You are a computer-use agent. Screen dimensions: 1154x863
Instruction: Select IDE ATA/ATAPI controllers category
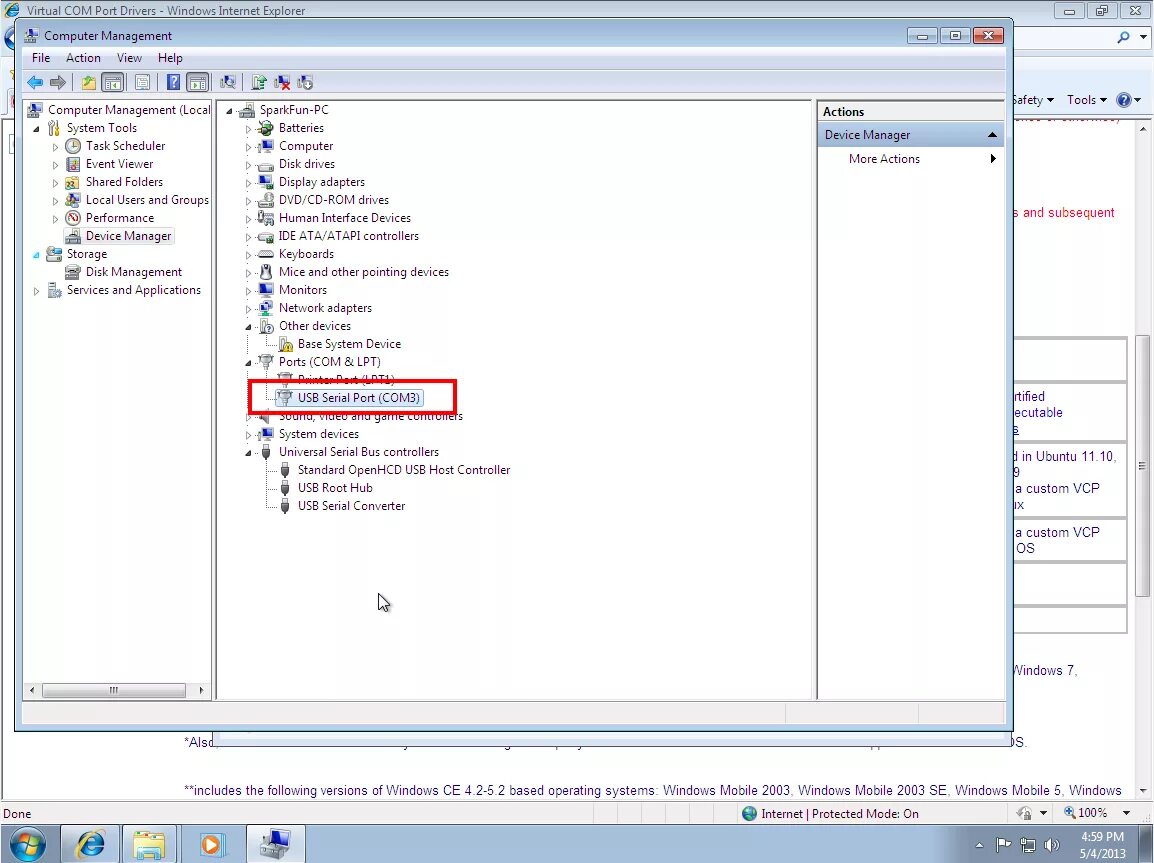(x=348, y=236)
